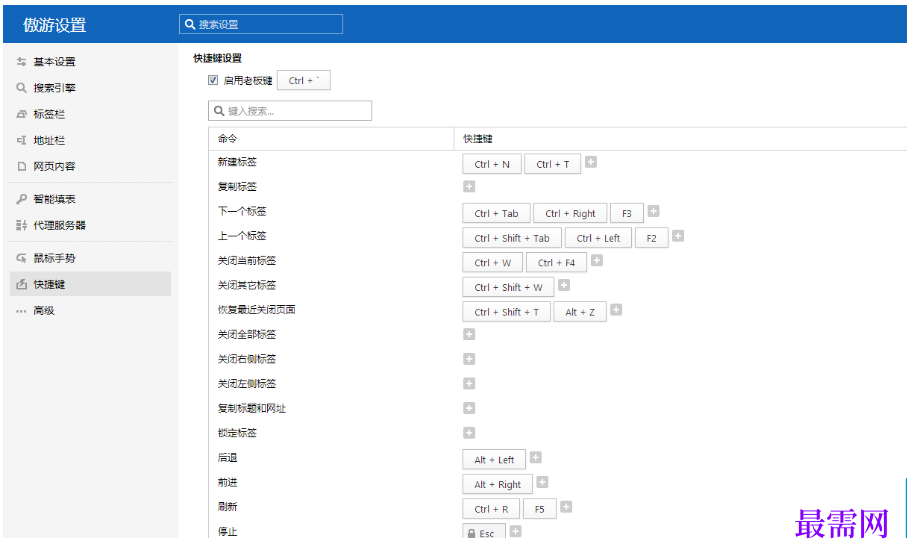
Task: Click the Ctrl + Shift + Tab button
Action: [x=512, y=238]
